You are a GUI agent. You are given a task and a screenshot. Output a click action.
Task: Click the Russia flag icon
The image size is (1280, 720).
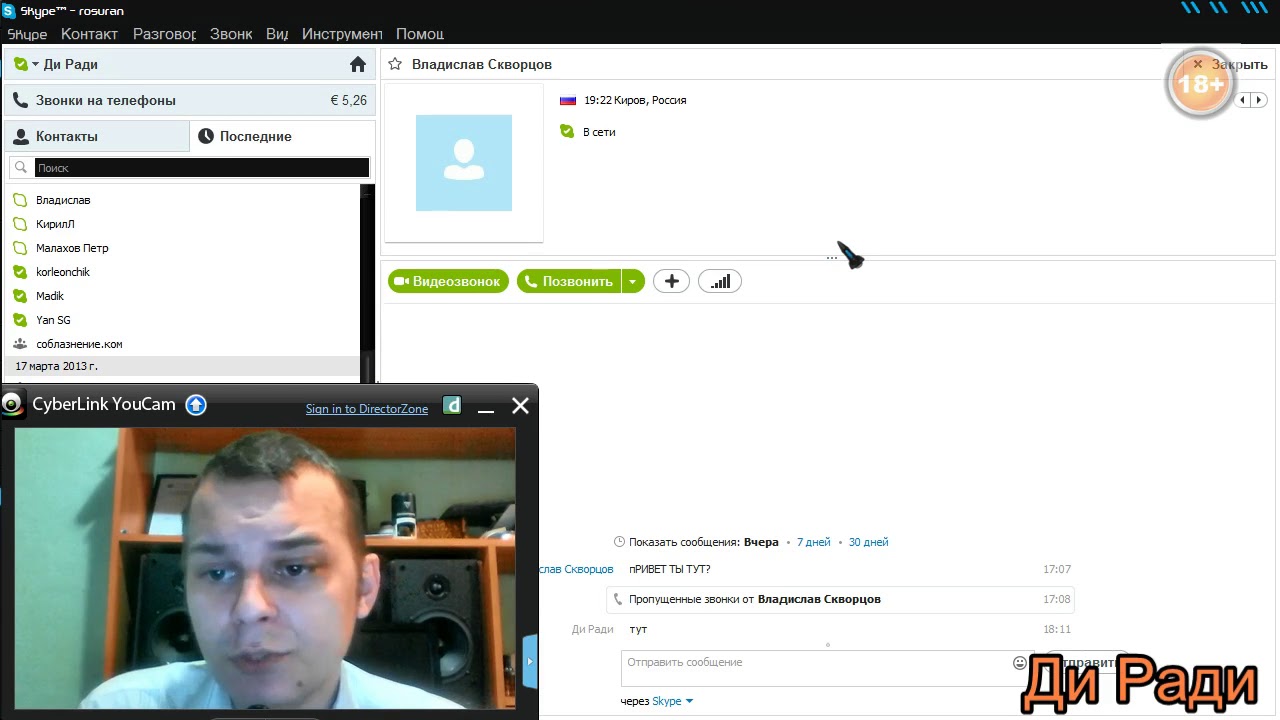[x=568, y=100]
